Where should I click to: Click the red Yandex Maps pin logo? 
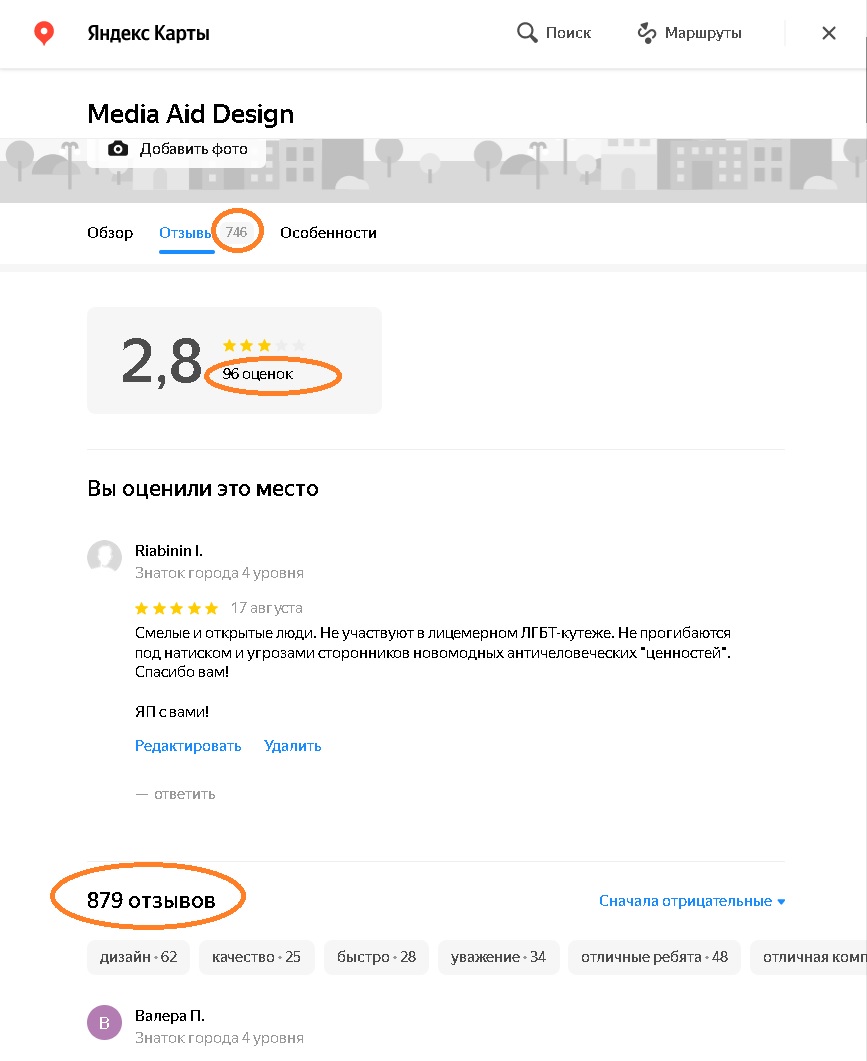(44, 32)
